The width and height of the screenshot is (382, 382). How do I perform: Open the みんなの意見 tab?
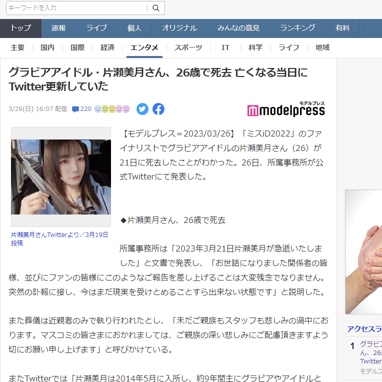[x=238, y=28]
